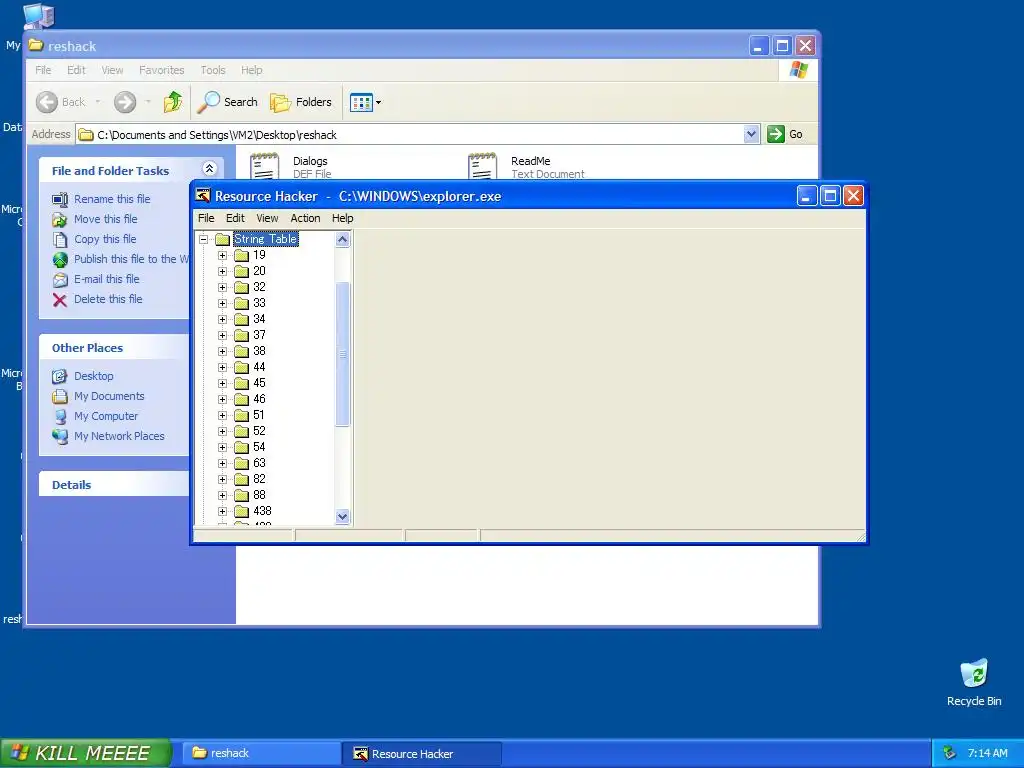The width and height of the screenshot is (1024, 768).
Task: Switch to reshack taskbar button
Action: tap(260, 754)
